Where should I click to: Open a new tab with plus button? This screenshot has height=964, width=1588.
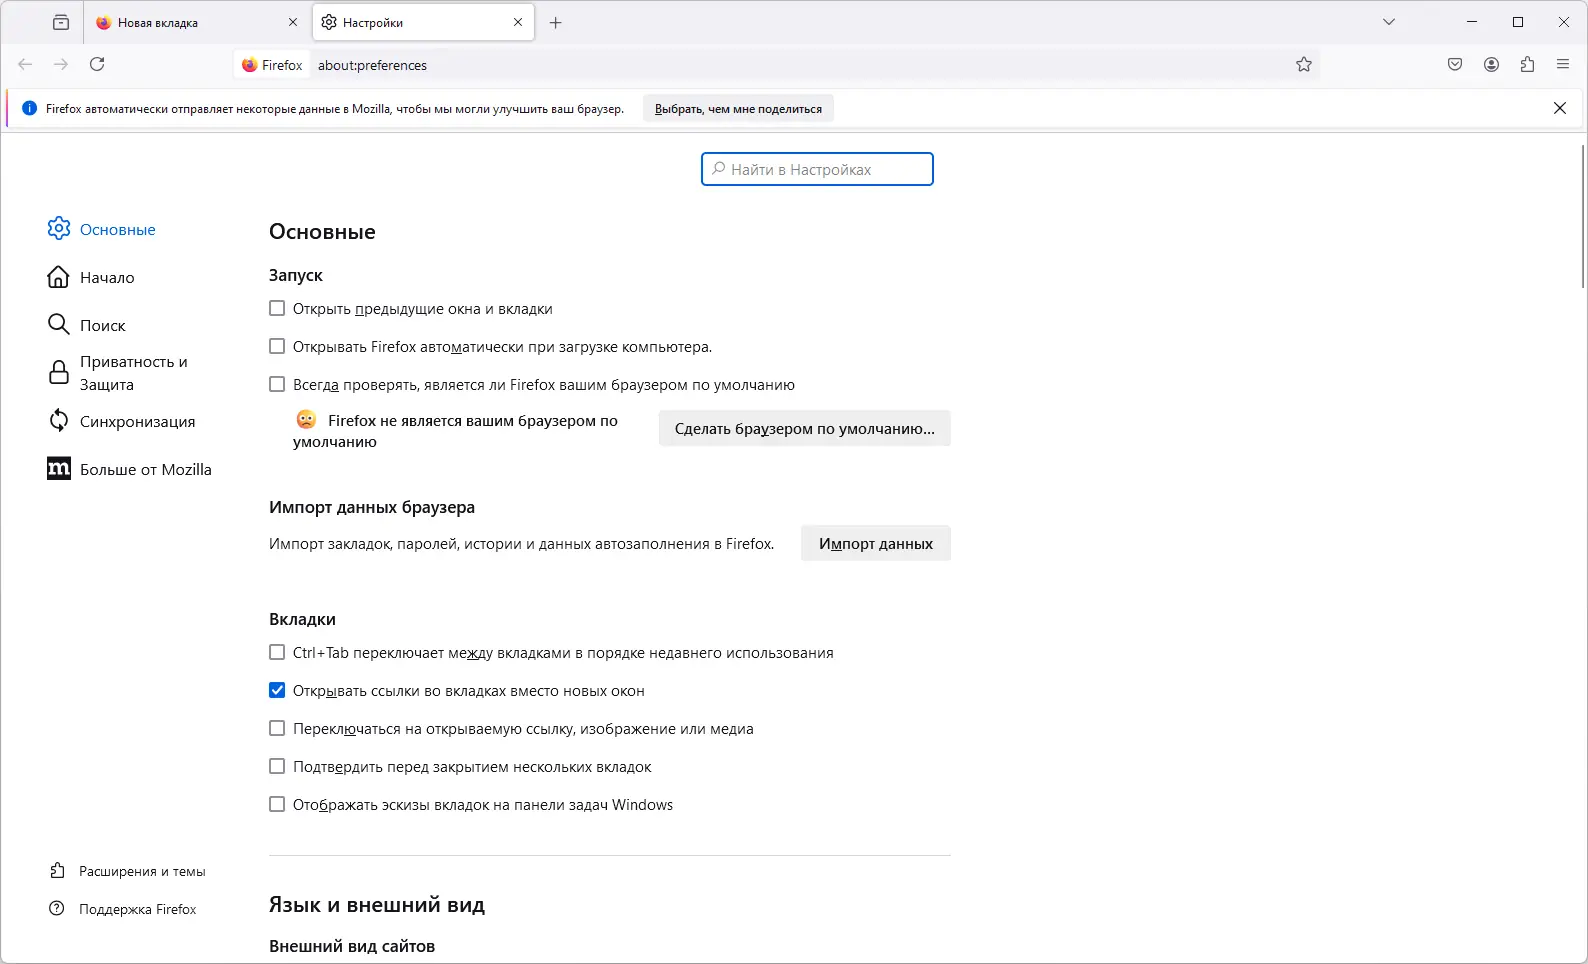pyautogui.click(x=556, y=23)
